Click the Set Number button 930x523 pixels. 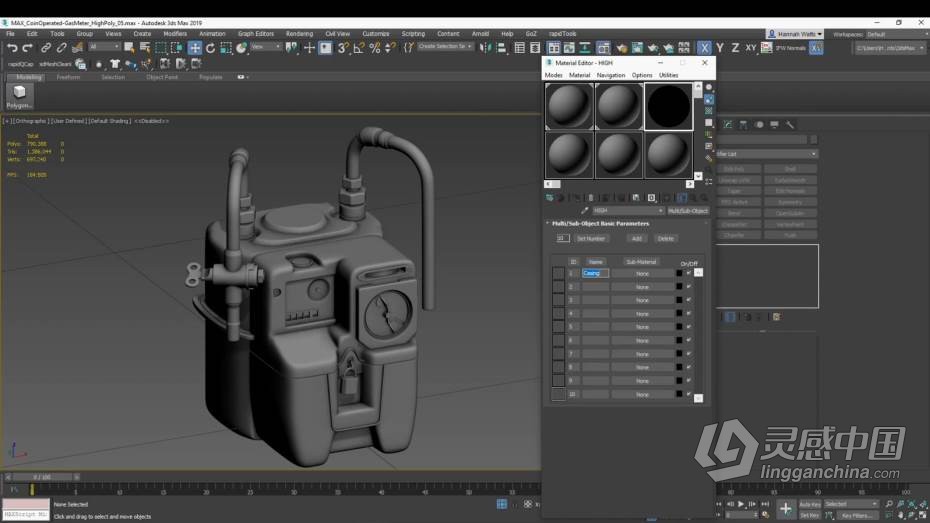point(591,238)
